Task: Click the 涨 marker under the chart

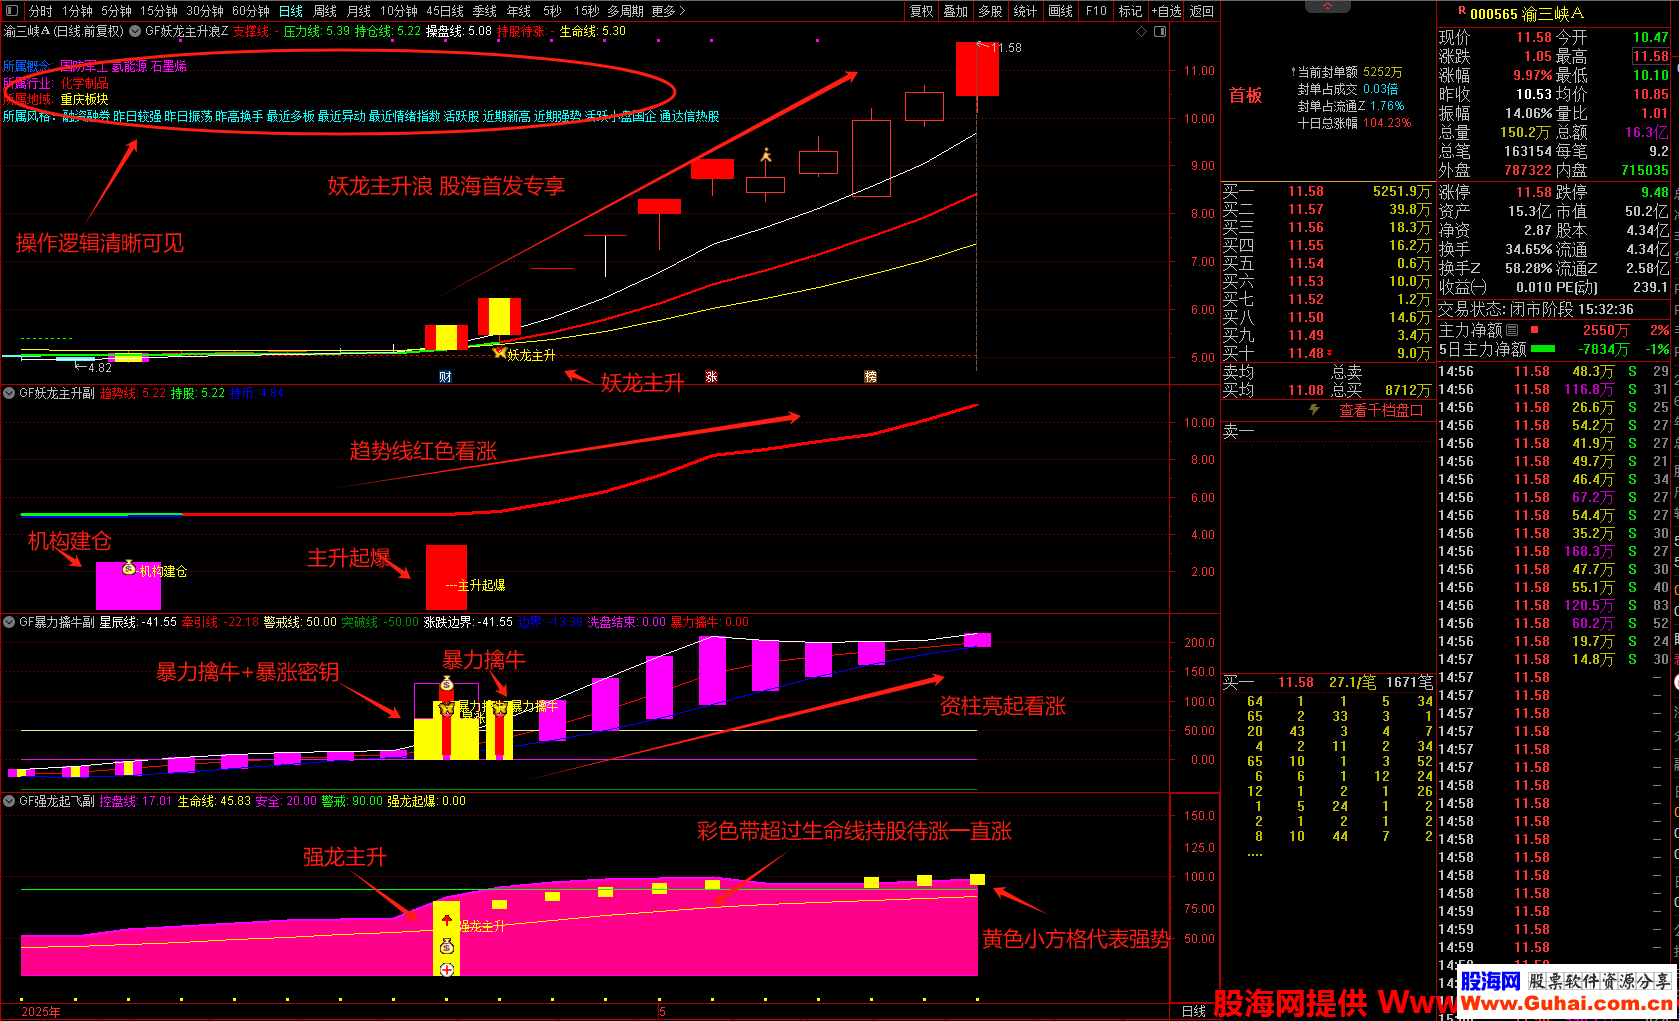Action: pyautogui.click(x=712, y=377)
